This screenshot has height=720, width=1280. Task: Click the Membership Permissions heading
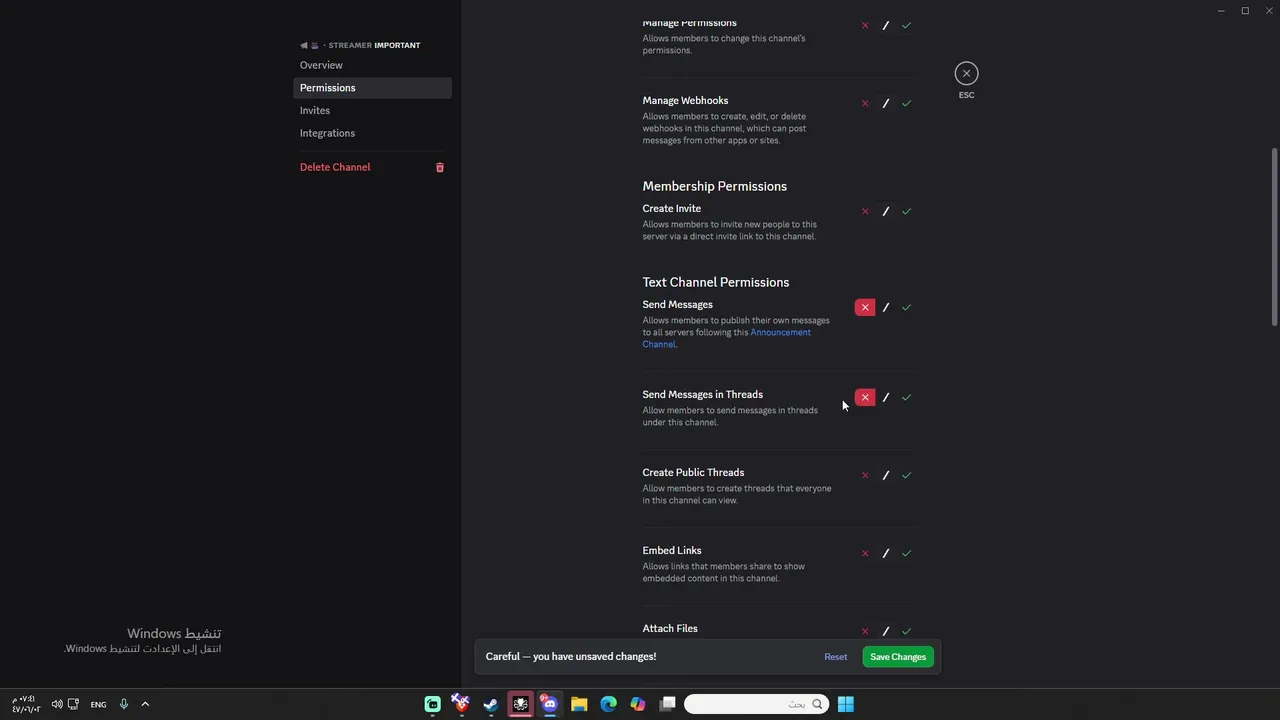(x=714, y=186)
